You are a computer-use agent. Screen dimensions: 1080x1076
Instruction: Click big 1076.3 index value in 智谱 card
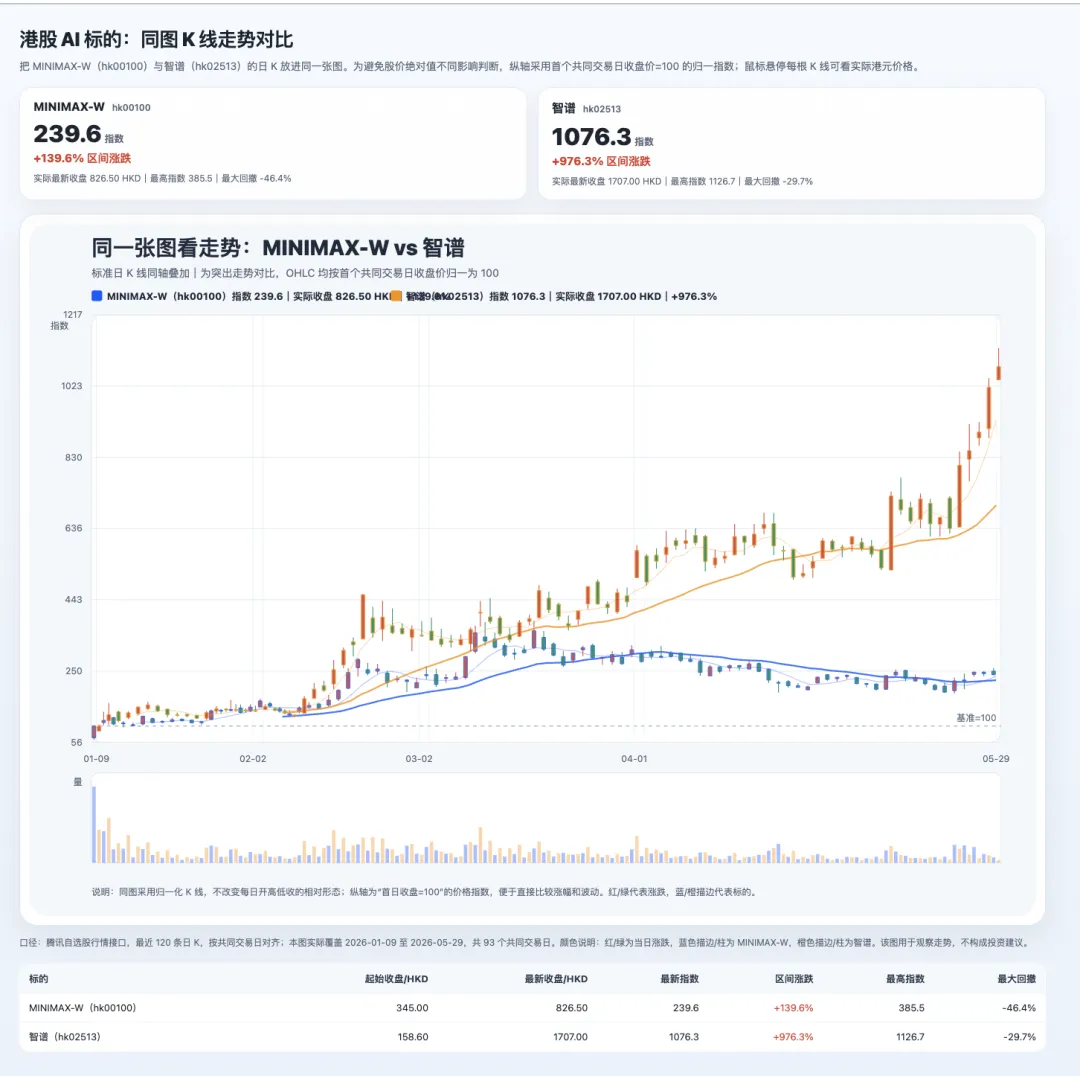592,137
